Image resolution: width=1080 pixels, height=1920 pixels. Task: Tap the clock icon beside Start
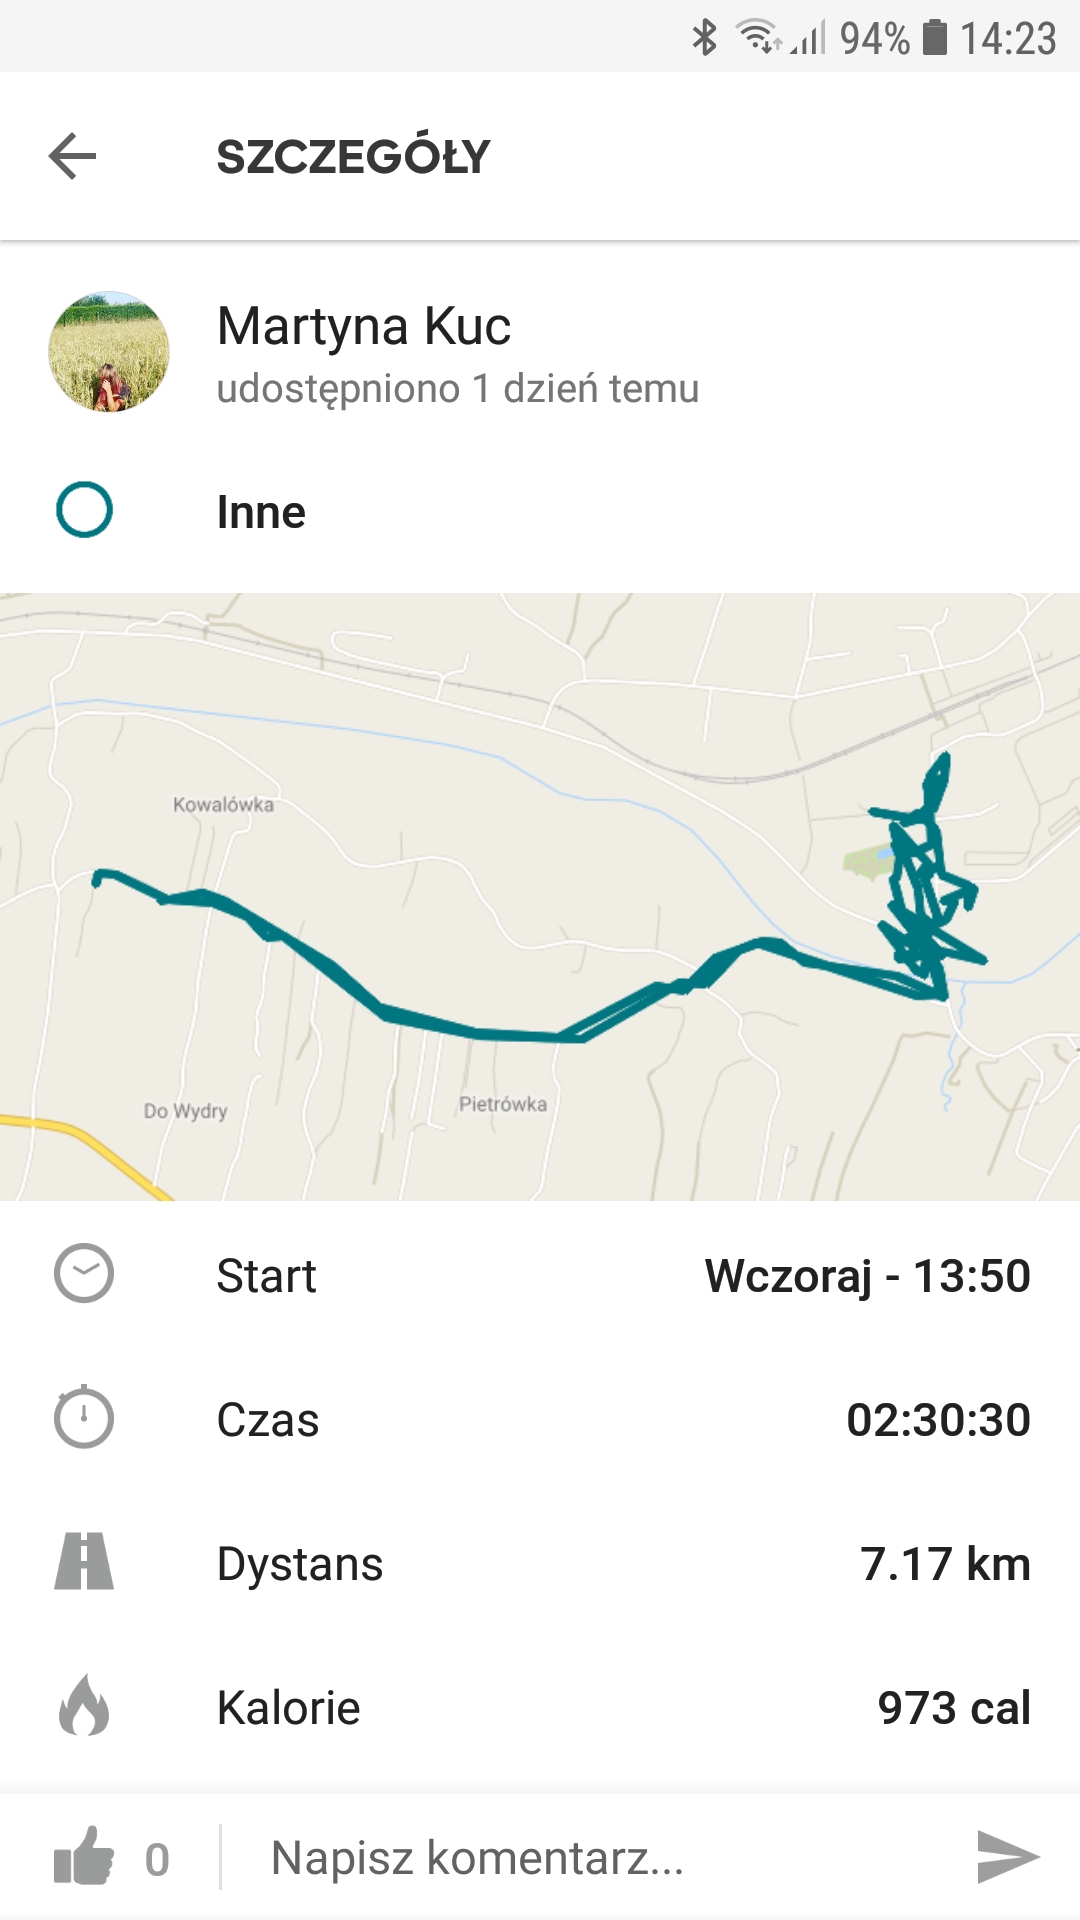84,1274
